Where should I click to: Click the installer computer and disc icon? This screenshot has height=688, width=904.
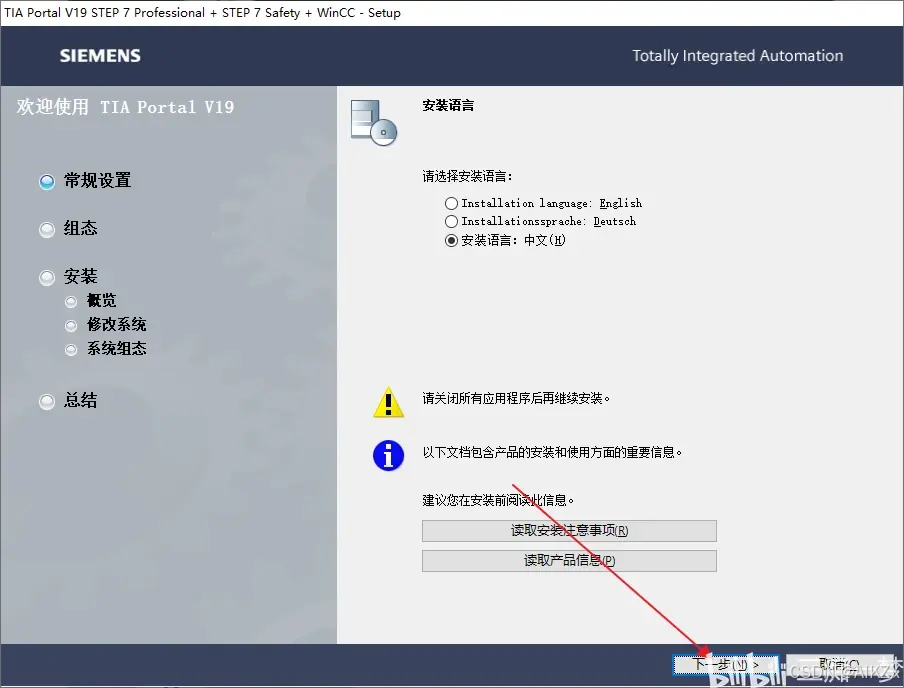click(x=374, y=122)
